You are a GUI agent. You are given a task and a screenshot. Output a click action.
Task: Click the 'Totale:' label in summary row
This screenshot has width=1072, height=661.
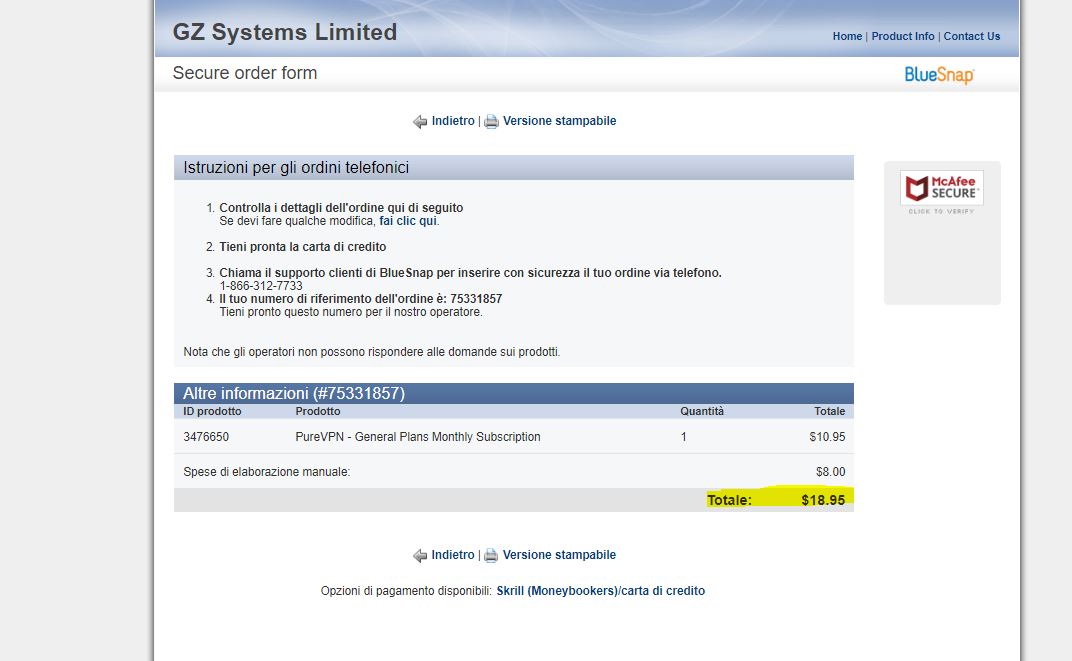(729, 500)
